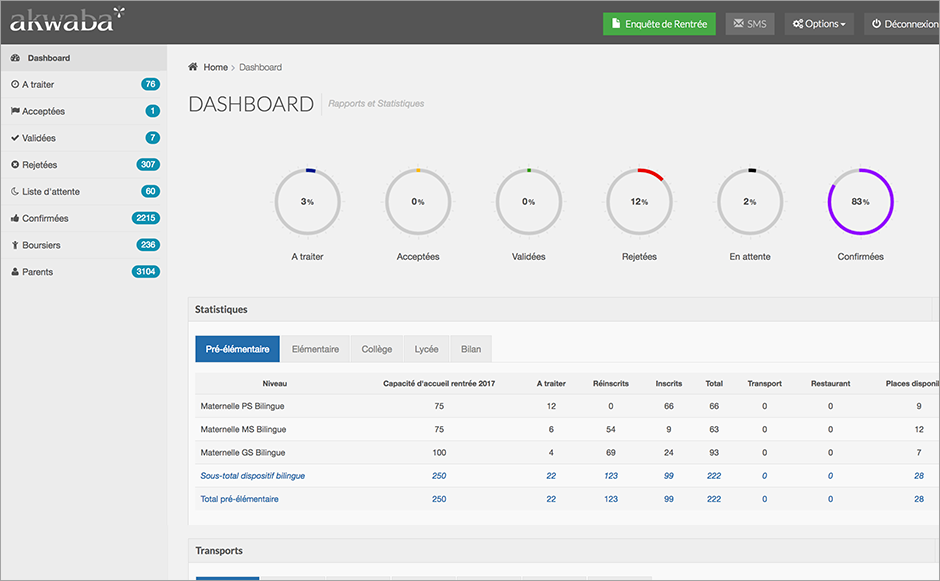Click the moon icon beside Liste d'attente
Viewport: 940px width, 581px height.
coord(15,191)
